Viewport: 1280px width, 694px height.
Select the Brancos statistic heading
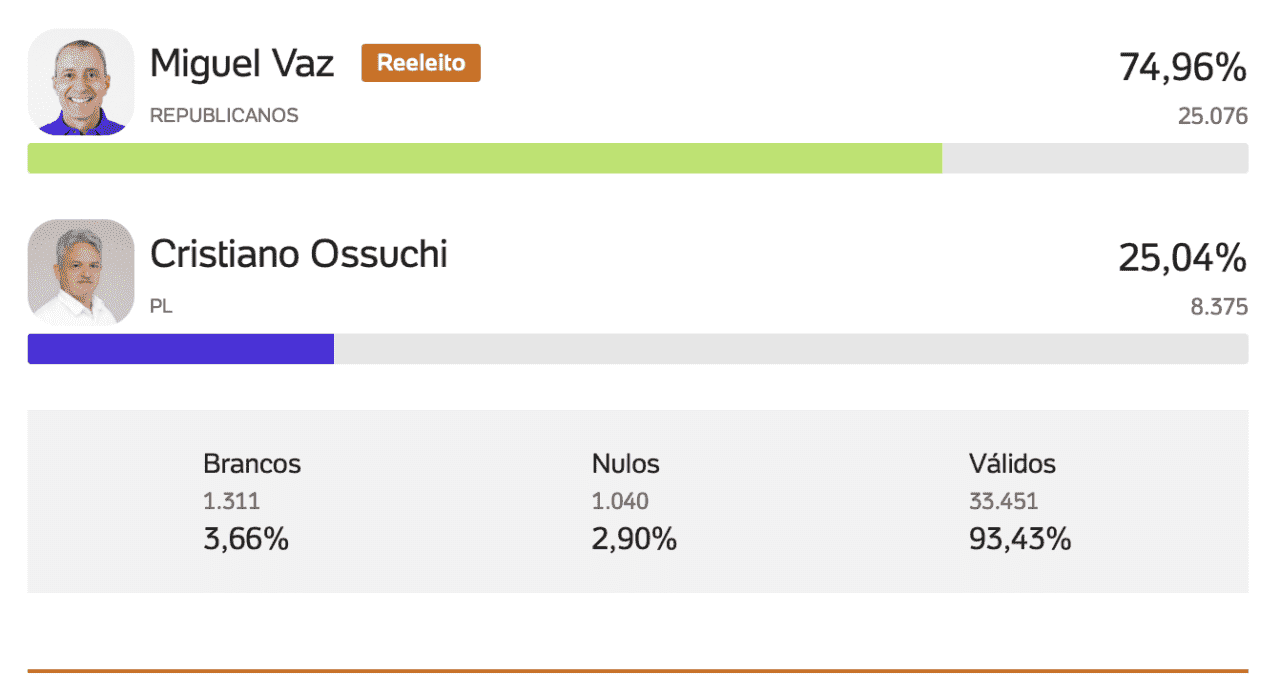(x=252, y=464)
